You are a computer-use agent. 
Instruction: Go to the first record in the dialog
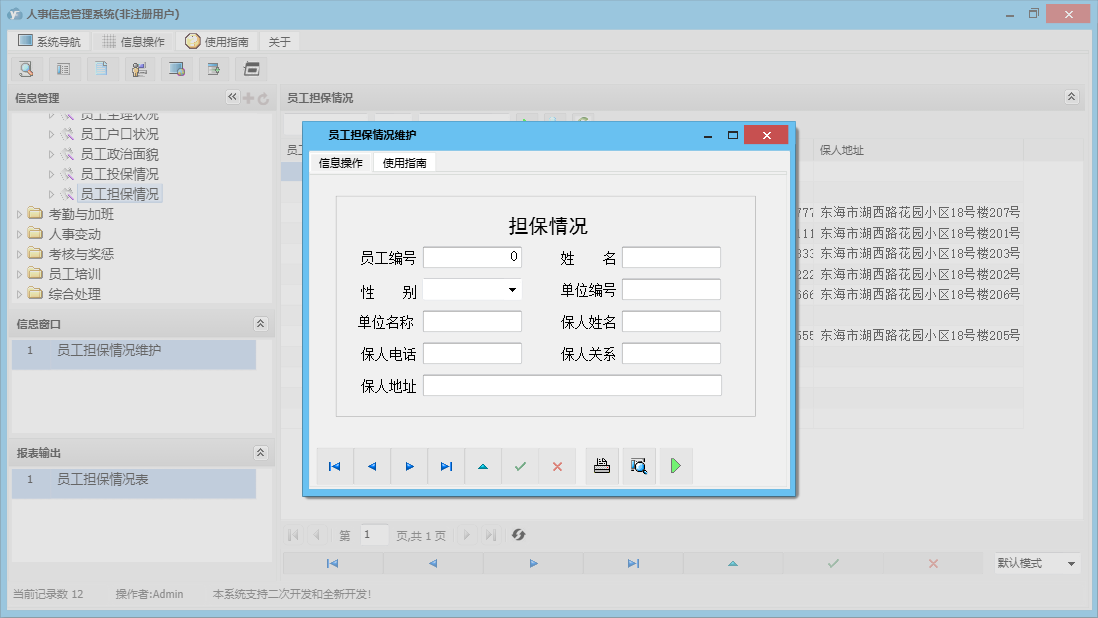click(x=334, y=465)
